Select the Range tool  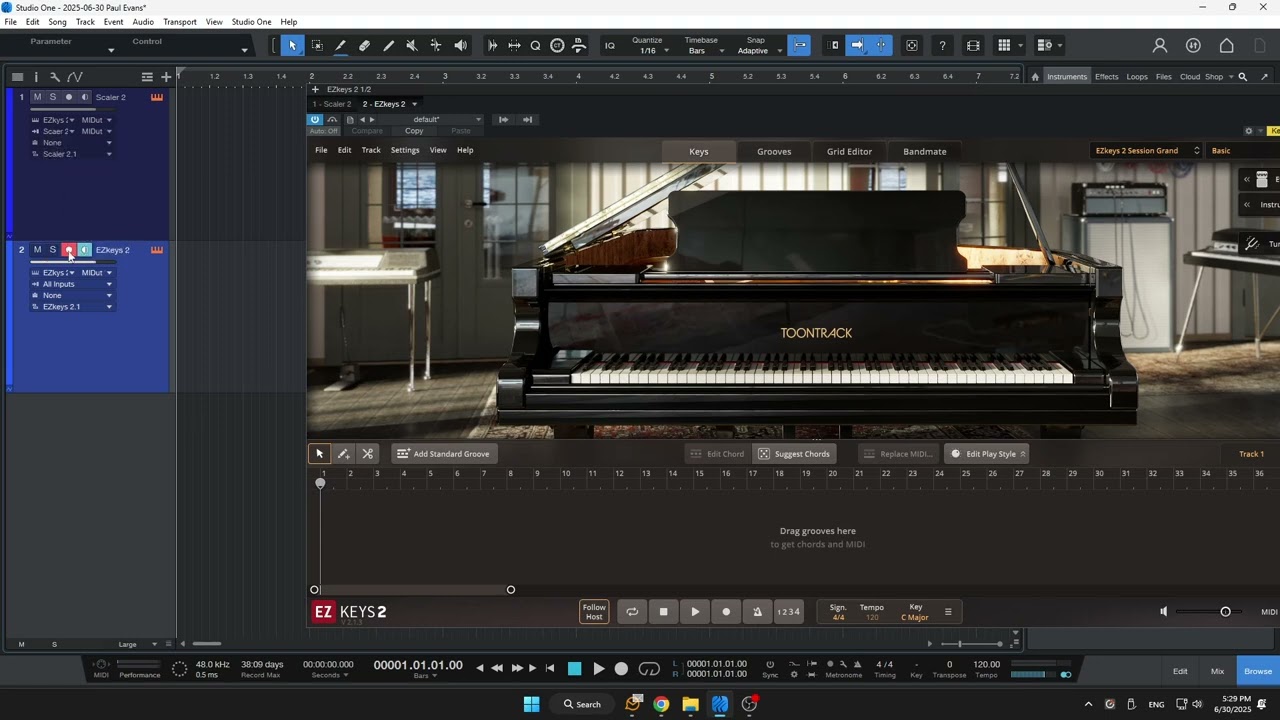coord(317,45)
